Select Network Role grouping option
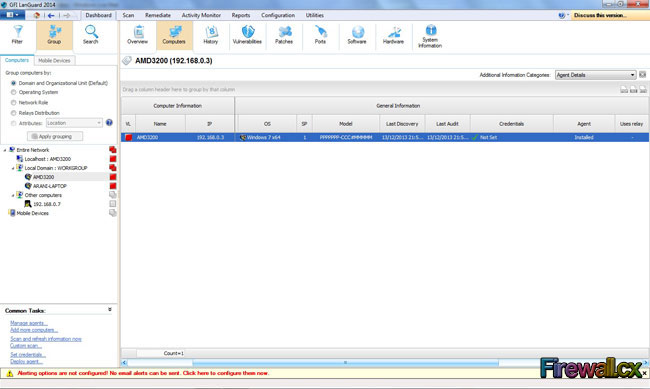 pos(14,102)
